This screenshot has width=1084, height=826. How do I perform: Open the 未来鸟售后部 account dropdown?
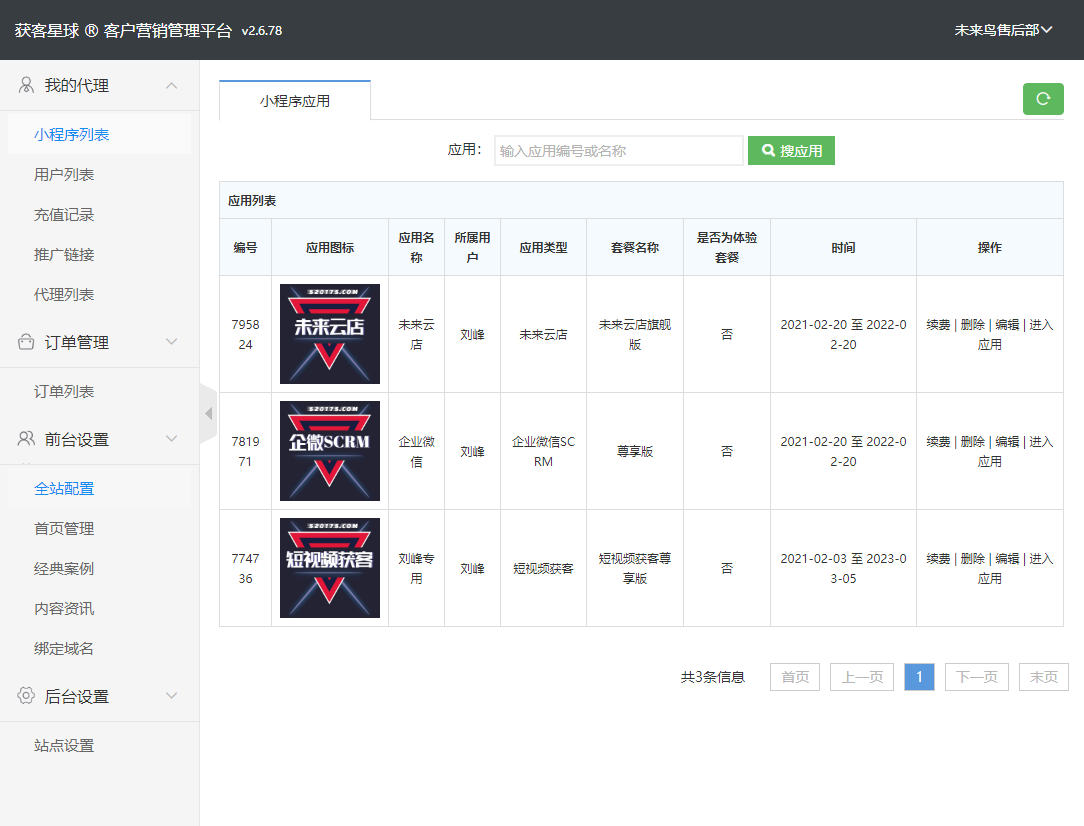(x=1003, y=30)
